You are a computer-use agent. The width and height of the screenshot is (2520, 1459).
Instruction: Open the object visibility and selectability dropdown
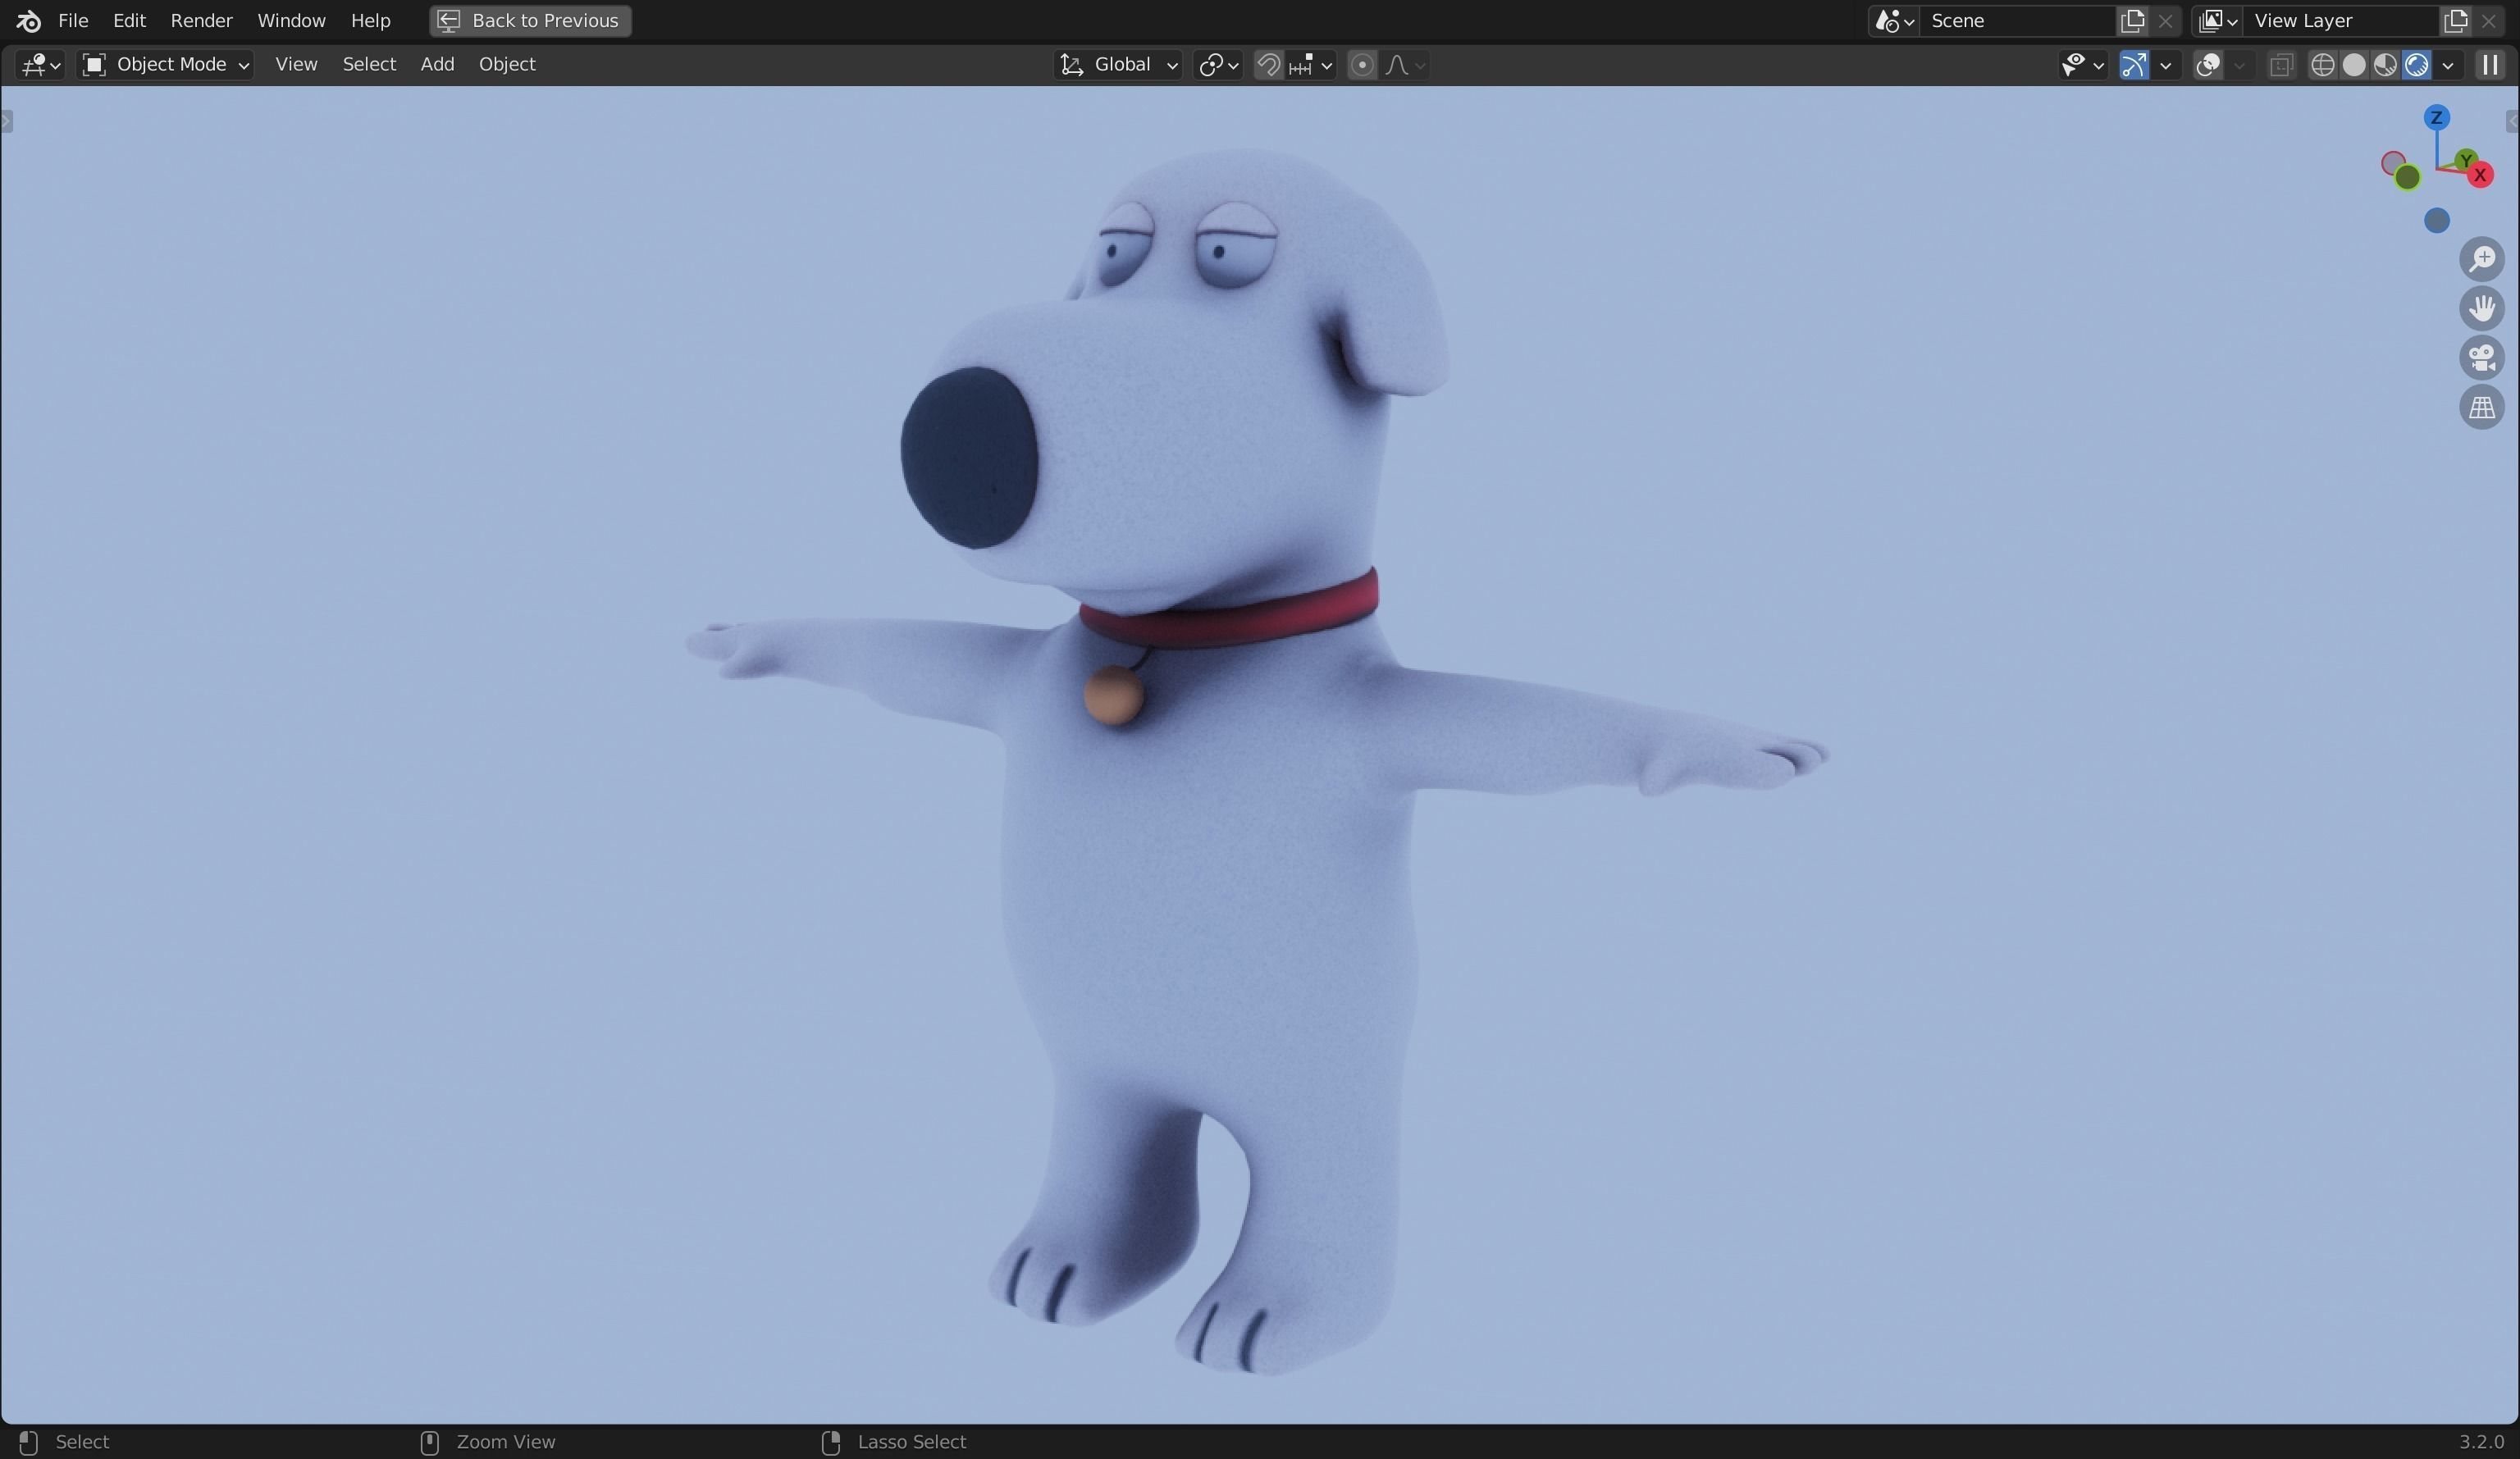pos(2083,65)
